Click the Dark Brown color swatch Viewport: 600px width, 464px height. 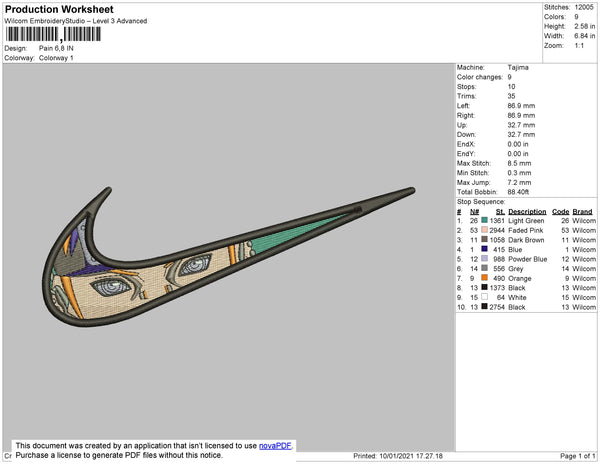484,239
